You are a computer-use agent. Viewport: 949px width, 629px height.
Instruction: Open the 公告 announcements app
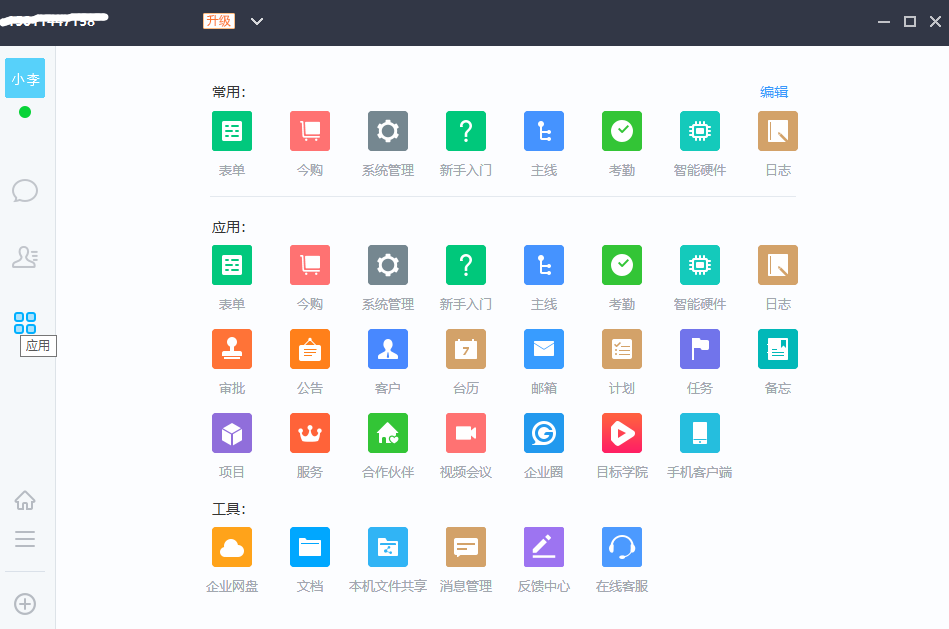pos(309,349)
